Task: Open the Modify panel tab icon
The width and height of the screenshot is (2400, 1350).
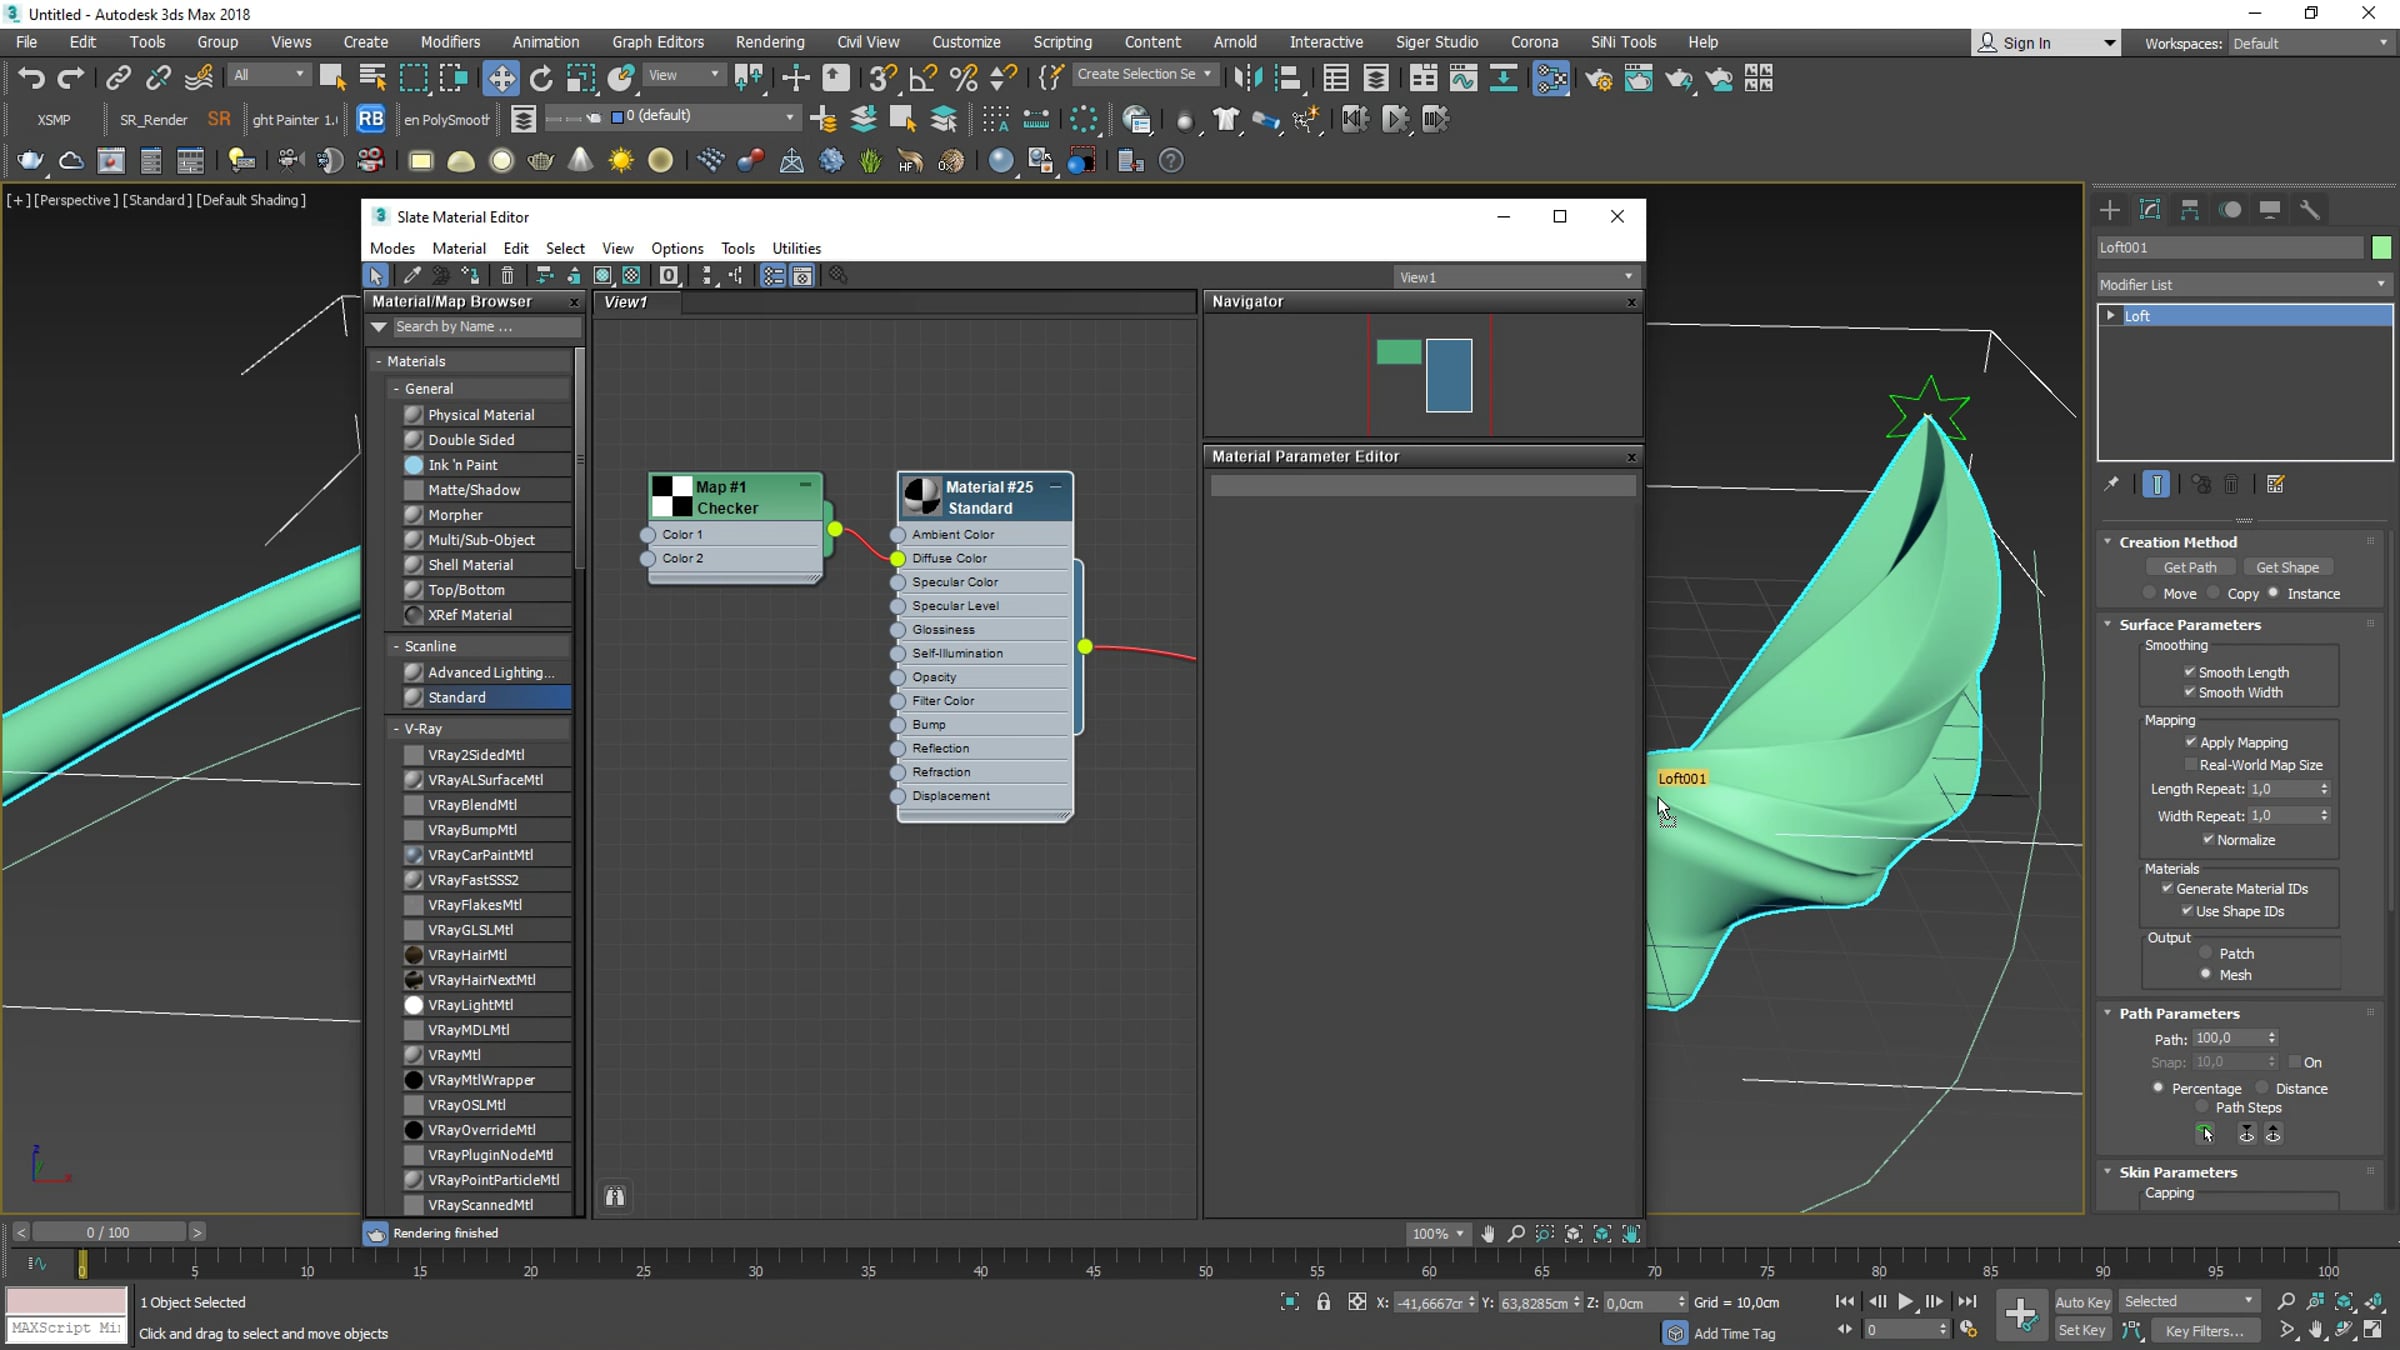Action: click(x=2149, y=209)
